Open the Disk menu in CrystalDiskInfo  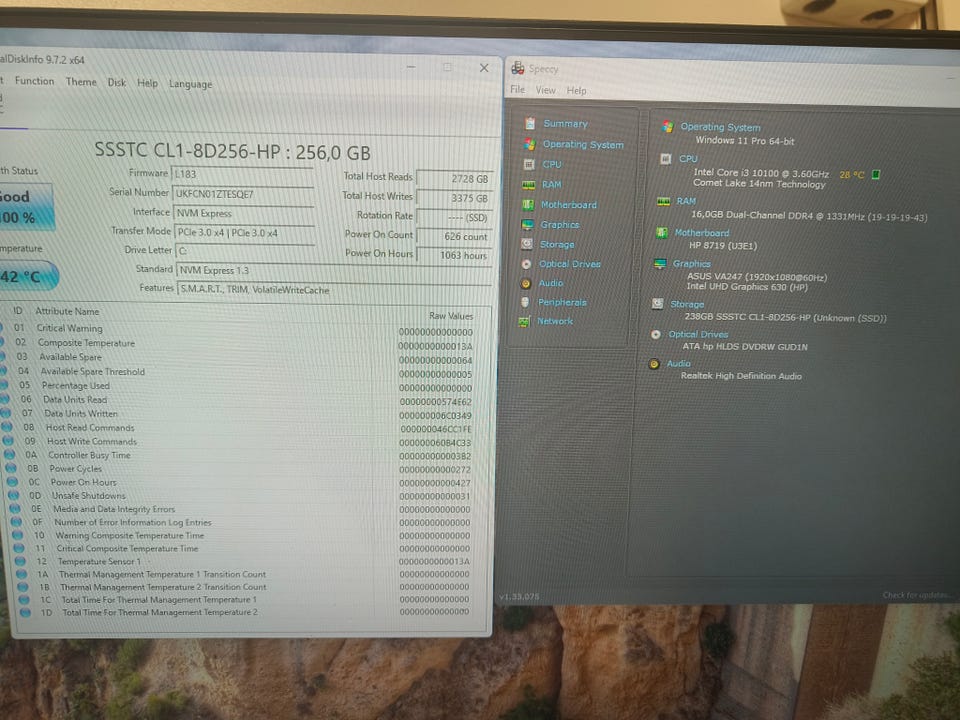117,83
